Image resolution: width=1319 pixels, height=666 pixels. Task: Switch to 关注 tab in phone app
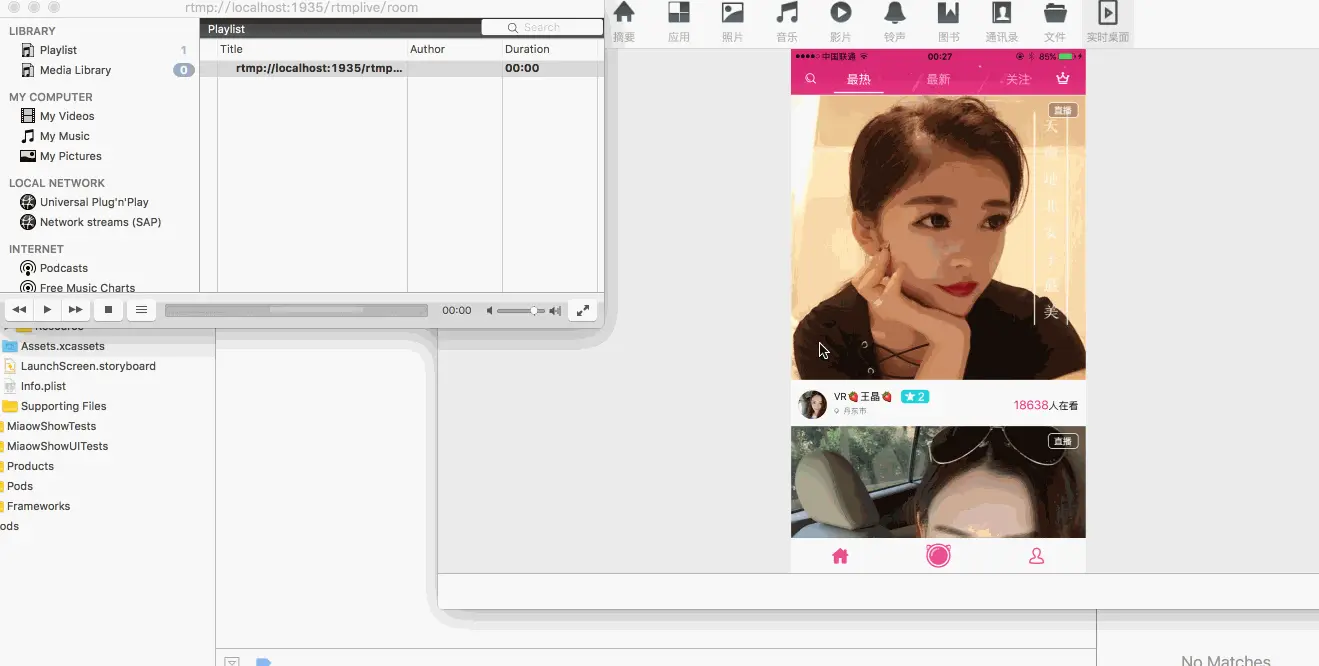[x=1018, y=80]
